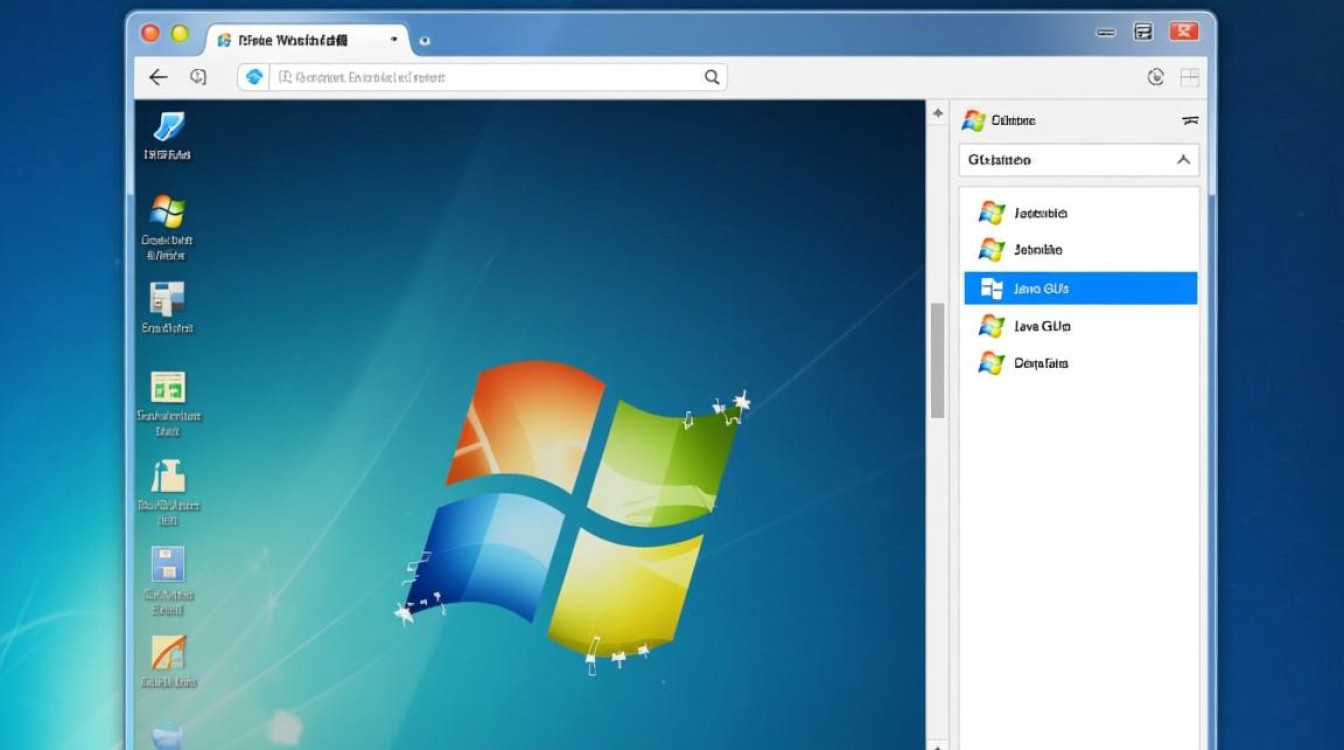Click the small arrow on browser tab
Image resolution: width=1344 pixels, height=750 pixels.
394,39
